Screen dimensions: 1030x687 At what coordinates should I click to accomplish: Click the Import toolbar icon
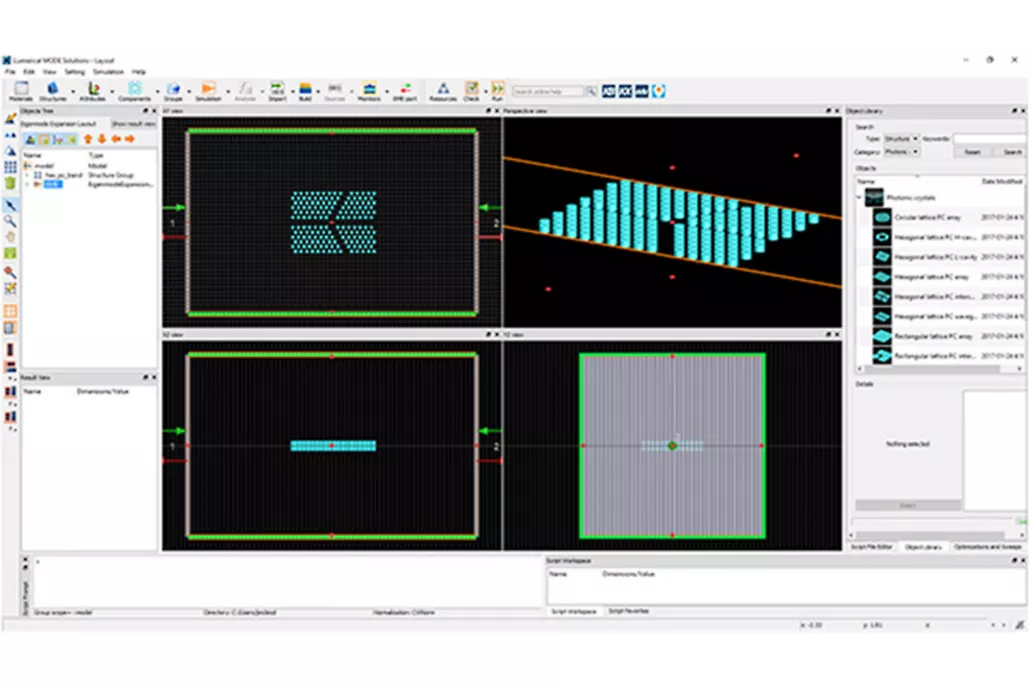coord(277,90)
